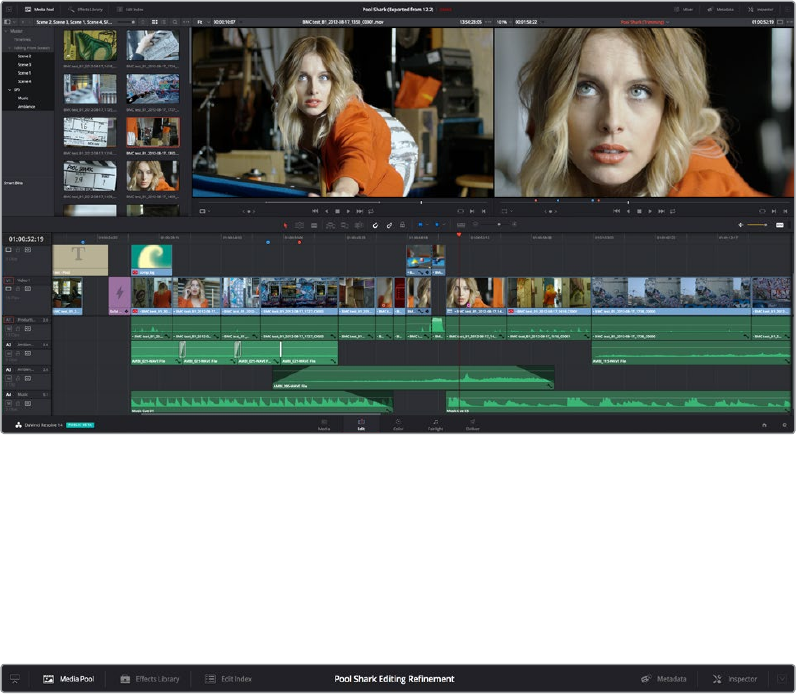
Task: Click the media pool thumbnail size slider
Action: (x=126, y=22)
